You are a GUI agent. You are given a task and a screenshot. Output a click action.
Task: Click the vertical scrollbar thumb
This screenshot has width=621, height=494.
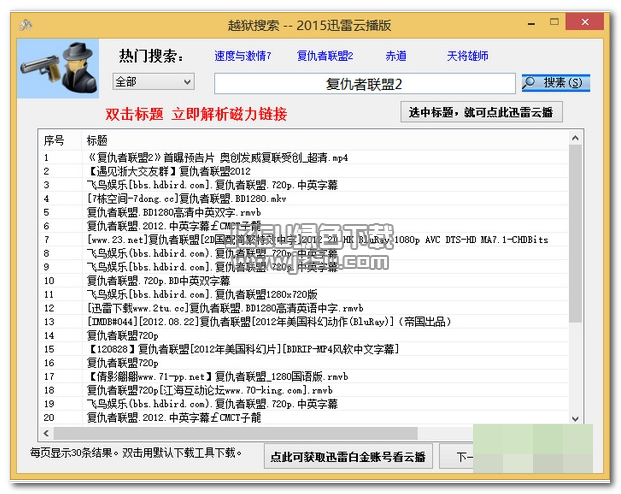tap(575, 234)
